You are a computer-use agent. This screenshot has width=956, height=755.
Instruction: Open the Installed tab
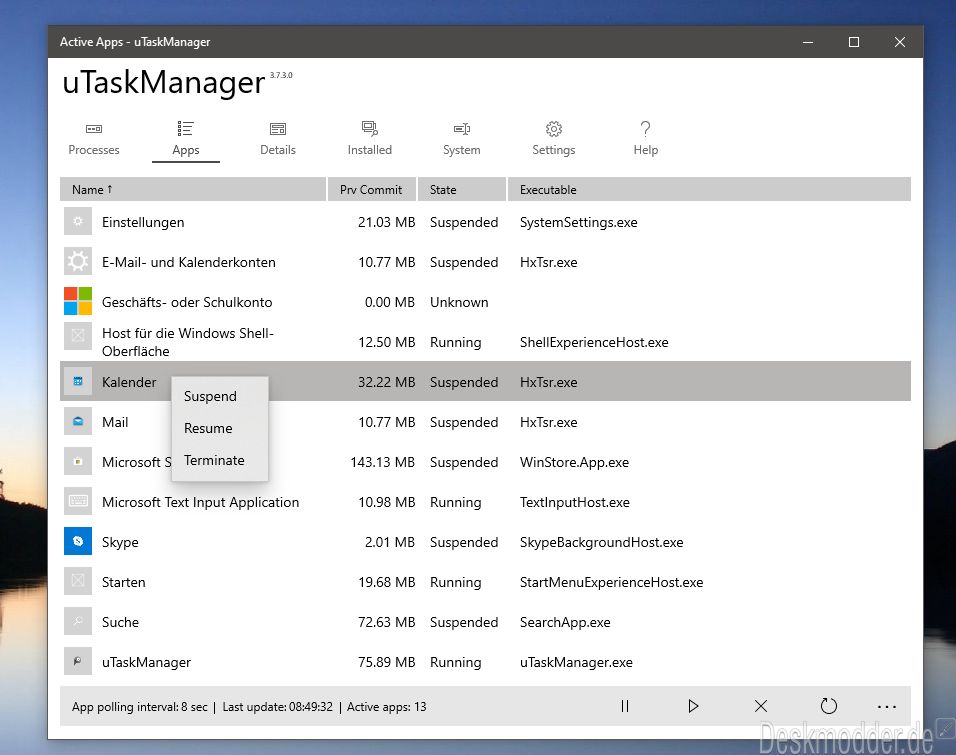(x=369, y=139)
